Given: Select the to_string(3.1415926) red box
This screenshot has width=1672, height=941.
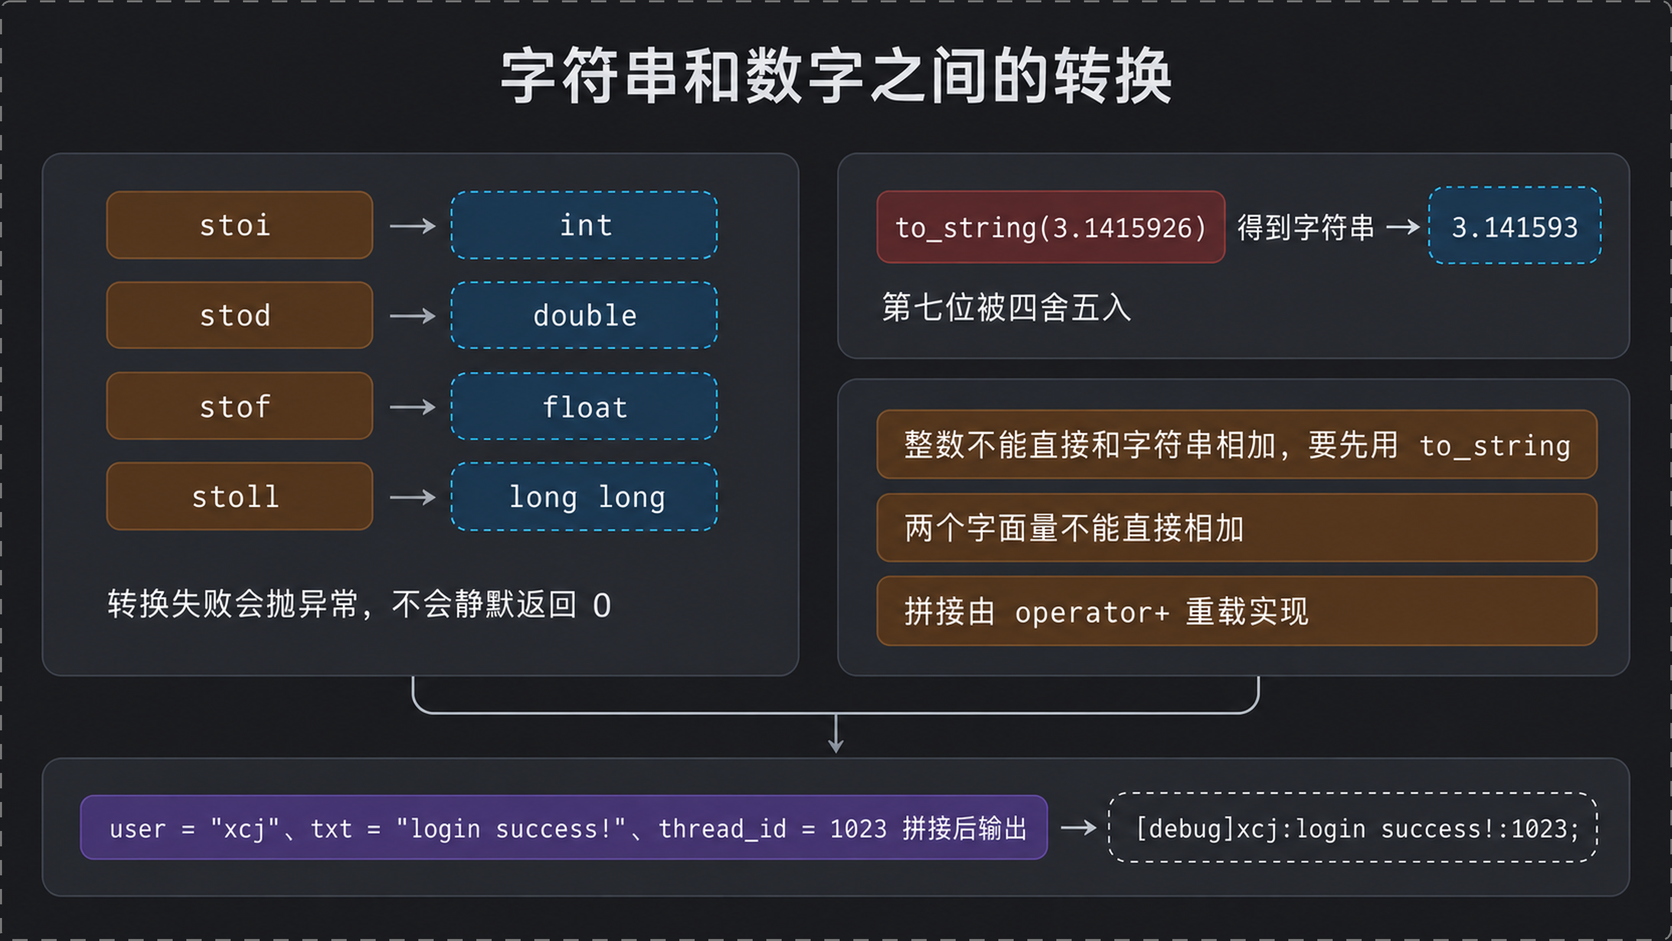Looking at the screenshot, I should coord(1051,227).
